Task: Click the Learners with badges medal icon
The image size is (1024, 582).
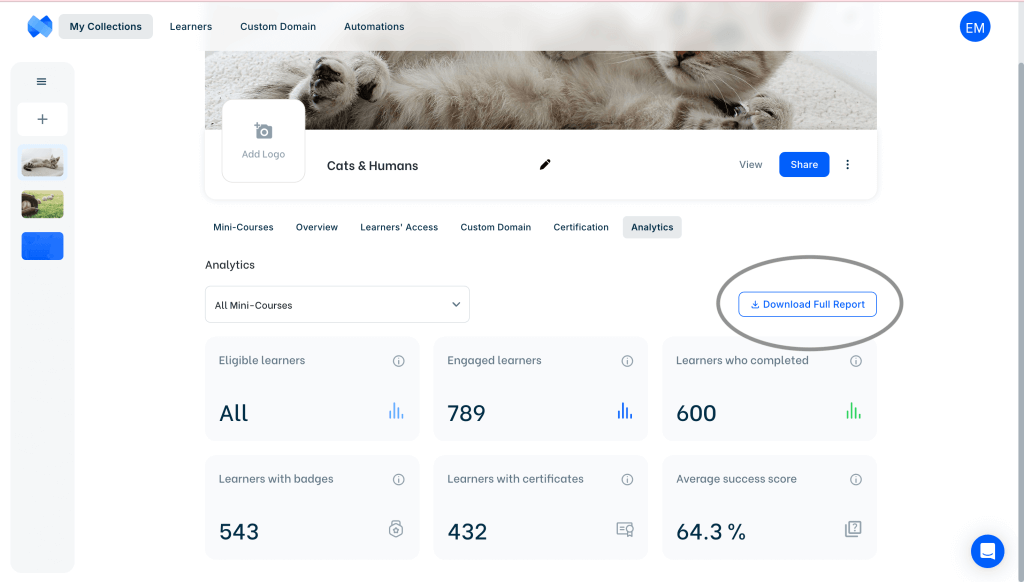Action: [x=396, y=530]
